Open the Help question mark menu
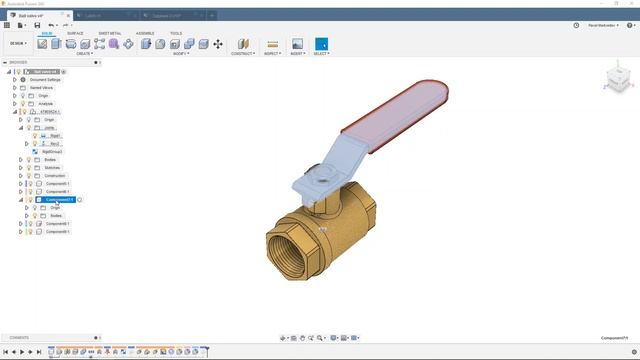The height and width of the screenshot is (360, 640). pos(631,25)
